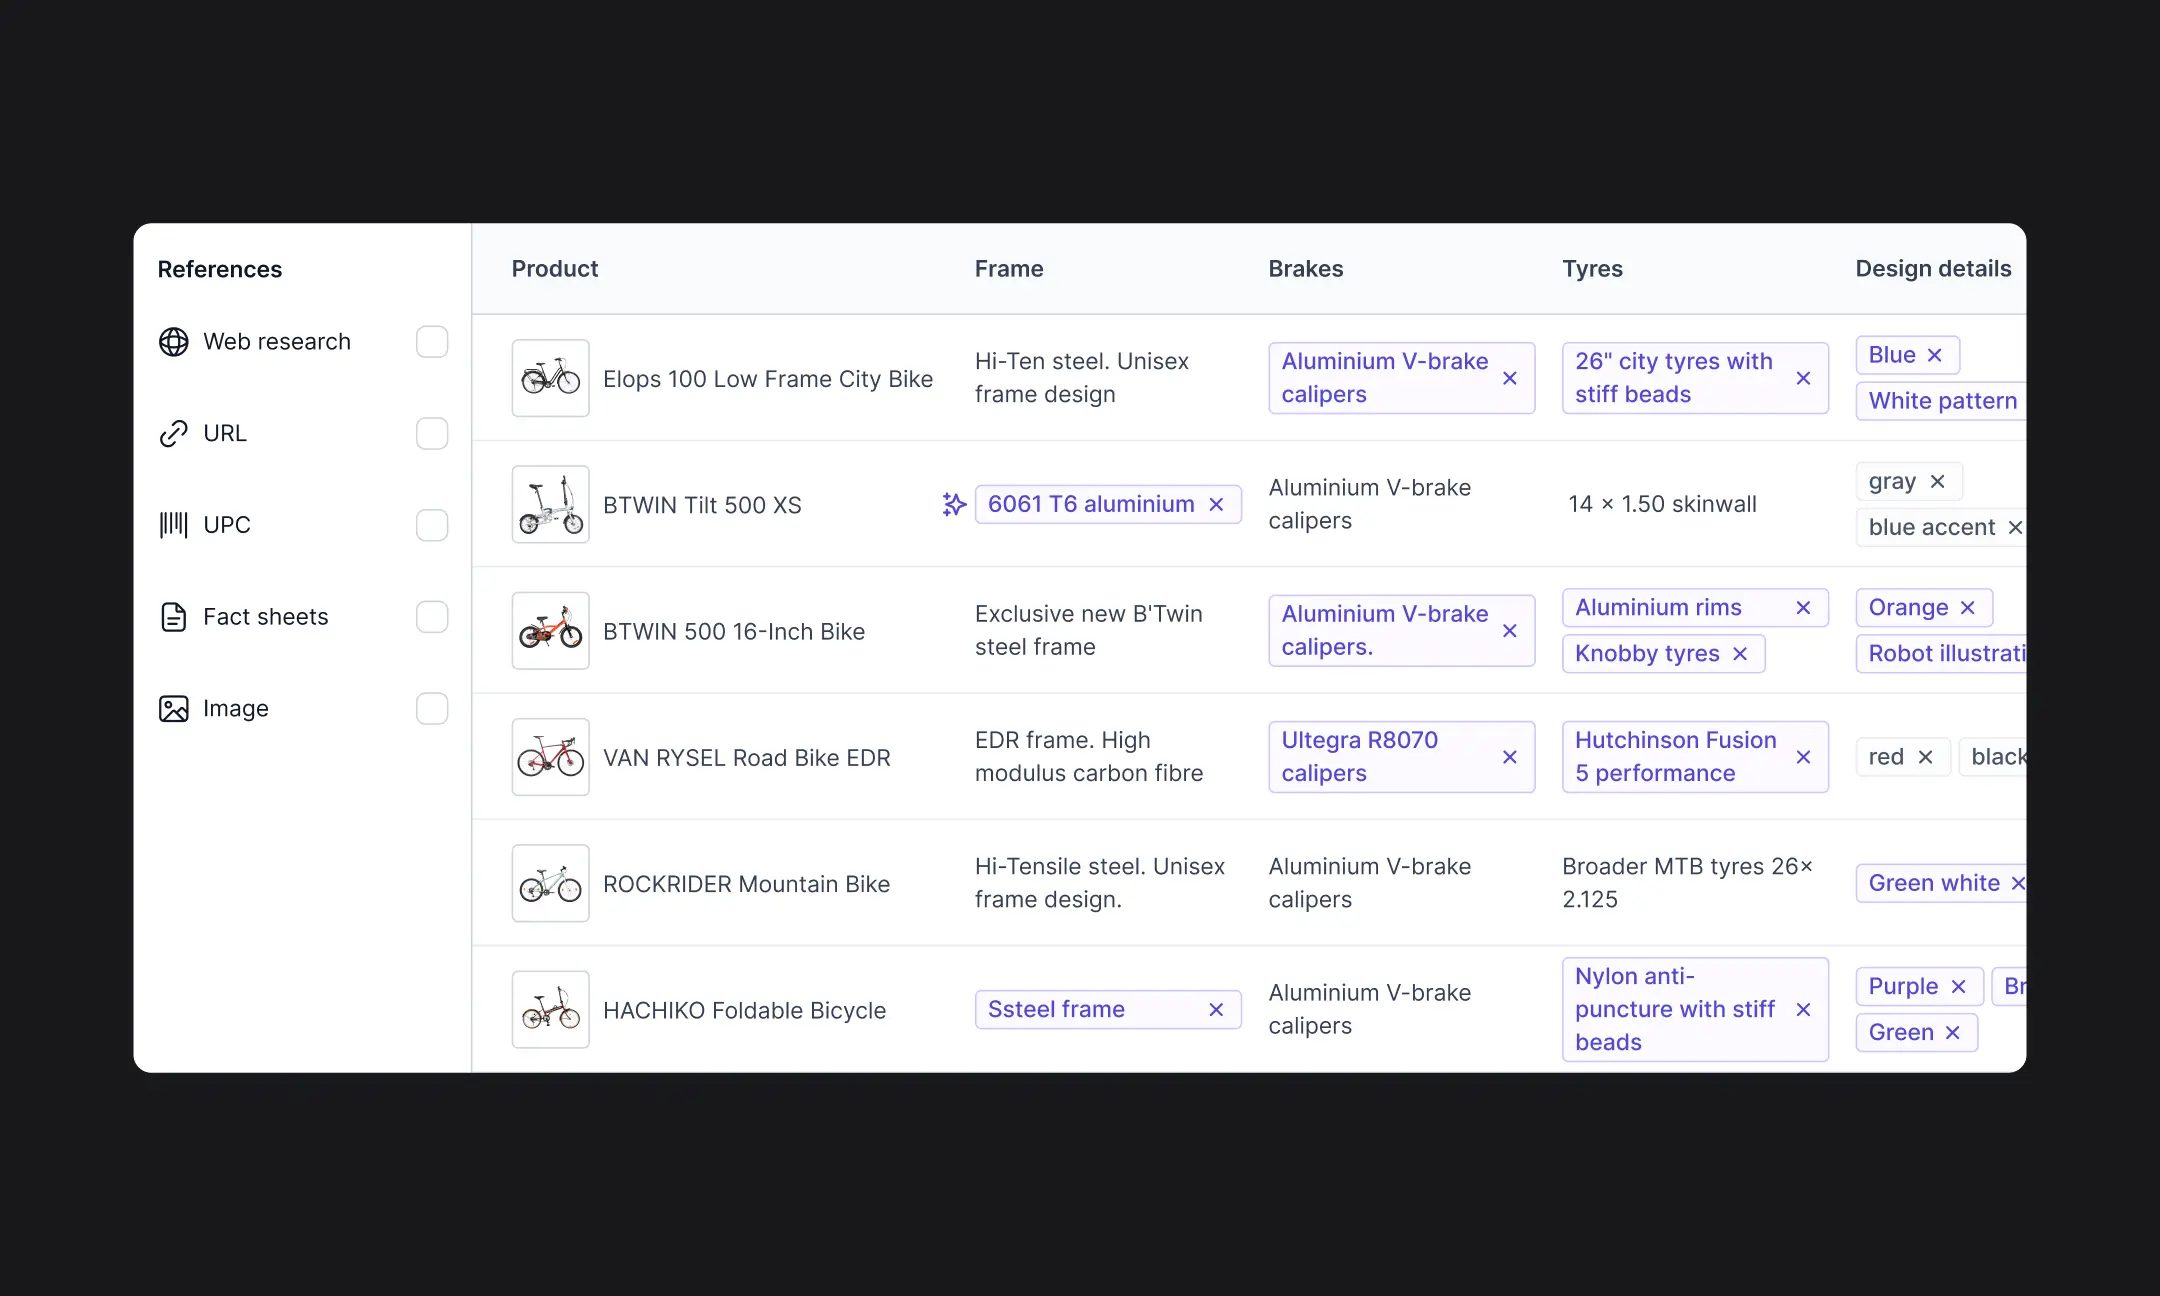The image size is (2160, 1296).
Task: Remove Elops Aluminium V-brake calipers tag
Action: coord(1510,378)
